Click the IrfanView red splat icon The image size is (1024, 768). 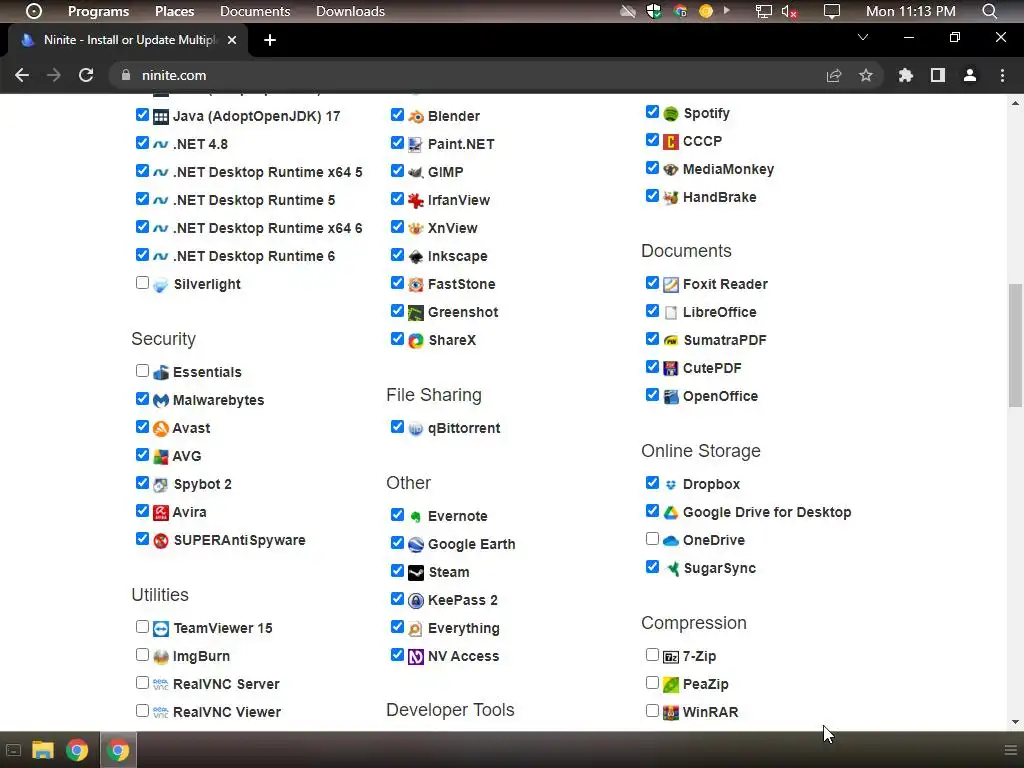[415, 200]
